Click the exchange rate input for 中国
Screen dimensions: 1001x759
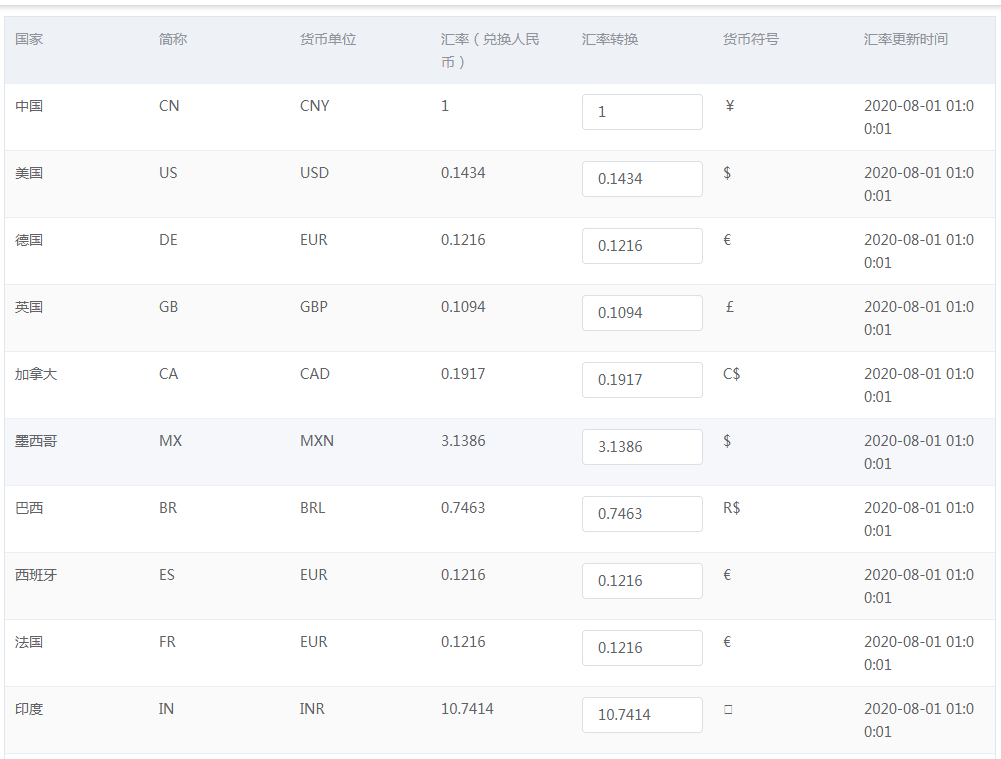(642, 112)
